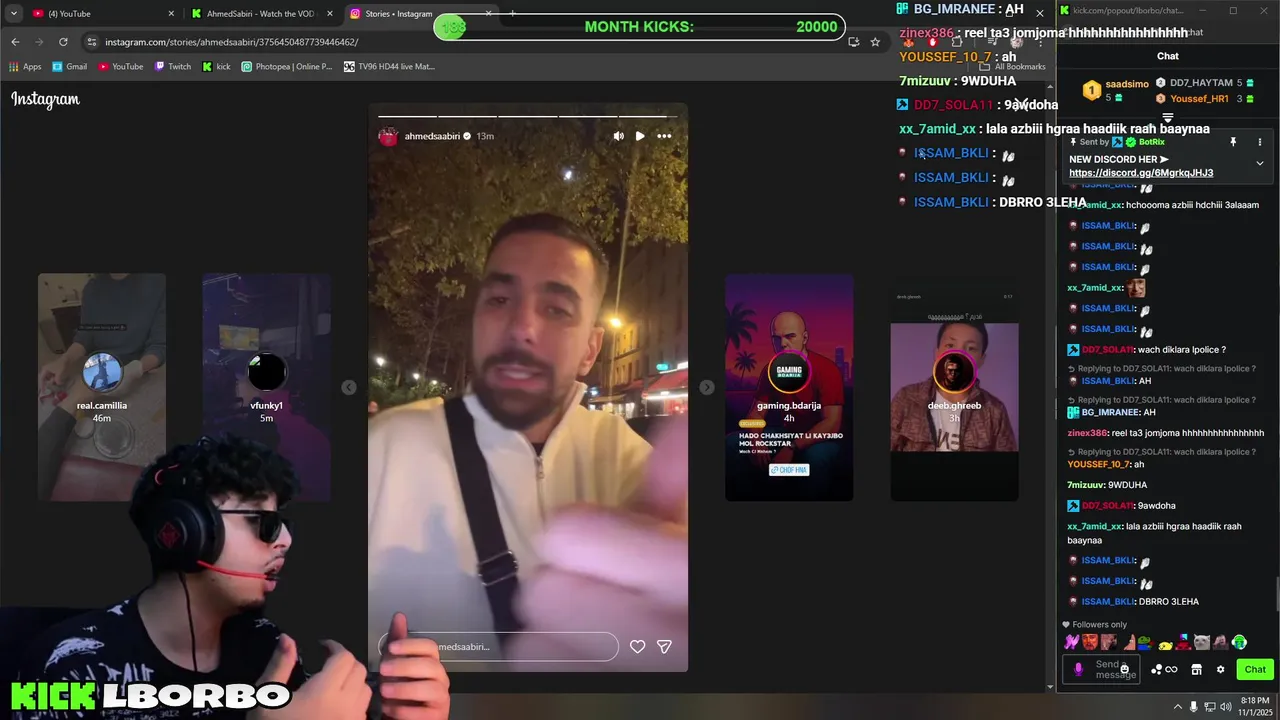Go to the next story arrow

[x=707, y=387]
